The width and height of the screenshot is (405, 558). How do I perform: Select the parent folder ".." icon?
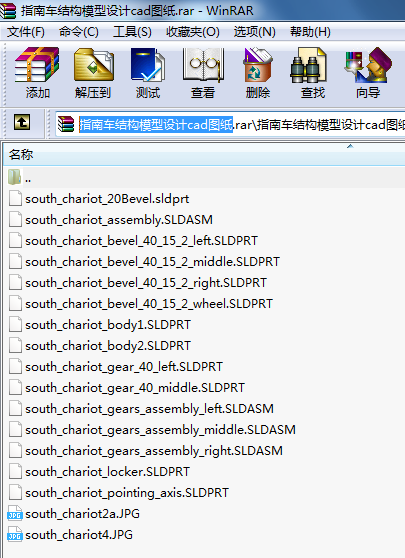click(x=15, y=177)
